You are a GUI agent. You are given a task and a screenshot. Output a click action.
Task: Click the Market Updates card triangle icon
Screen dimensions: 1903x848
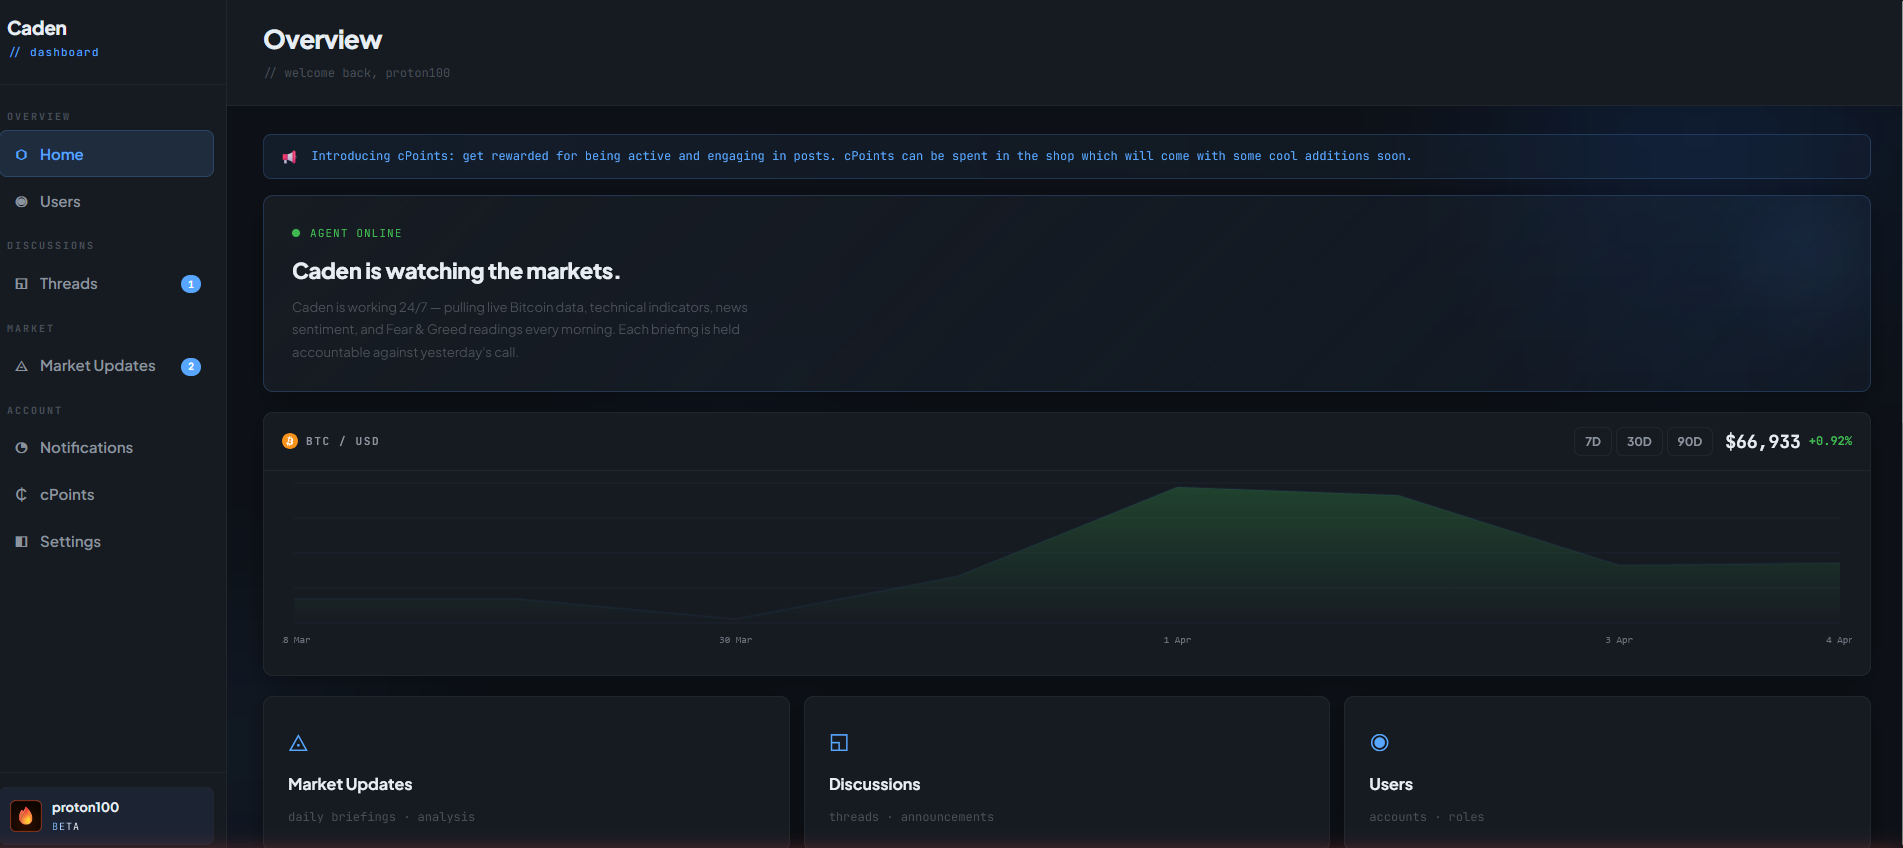coord(298,743)
